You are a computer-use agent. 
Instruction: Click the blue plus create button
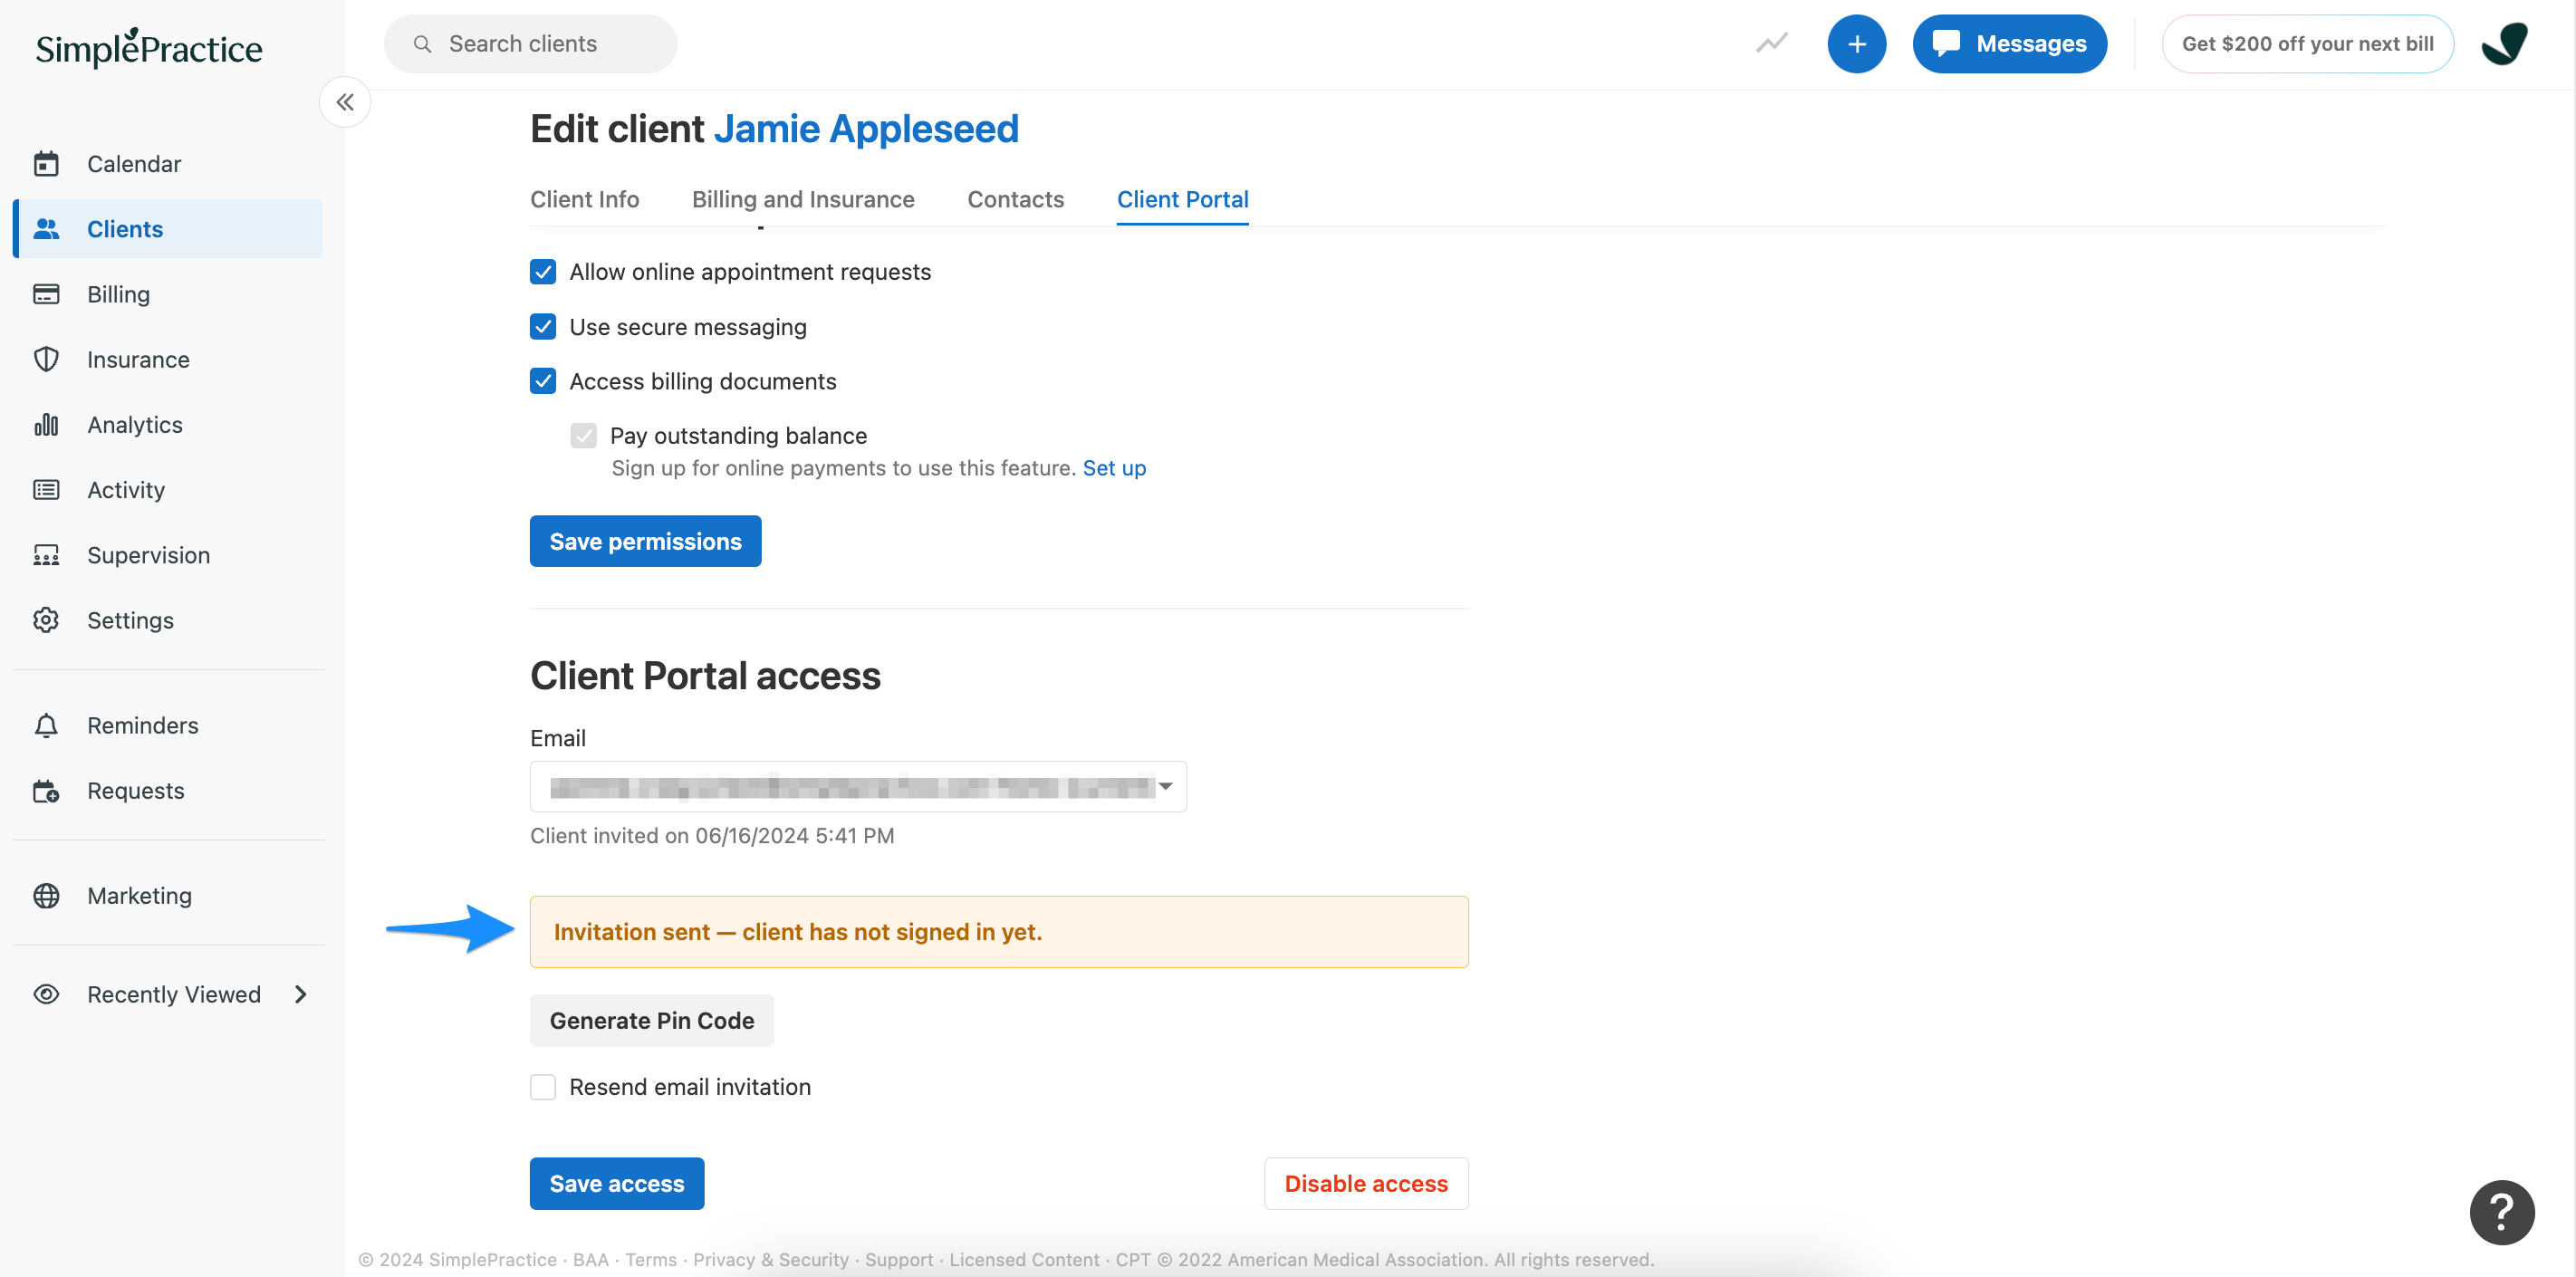[x=1856, y=43]
